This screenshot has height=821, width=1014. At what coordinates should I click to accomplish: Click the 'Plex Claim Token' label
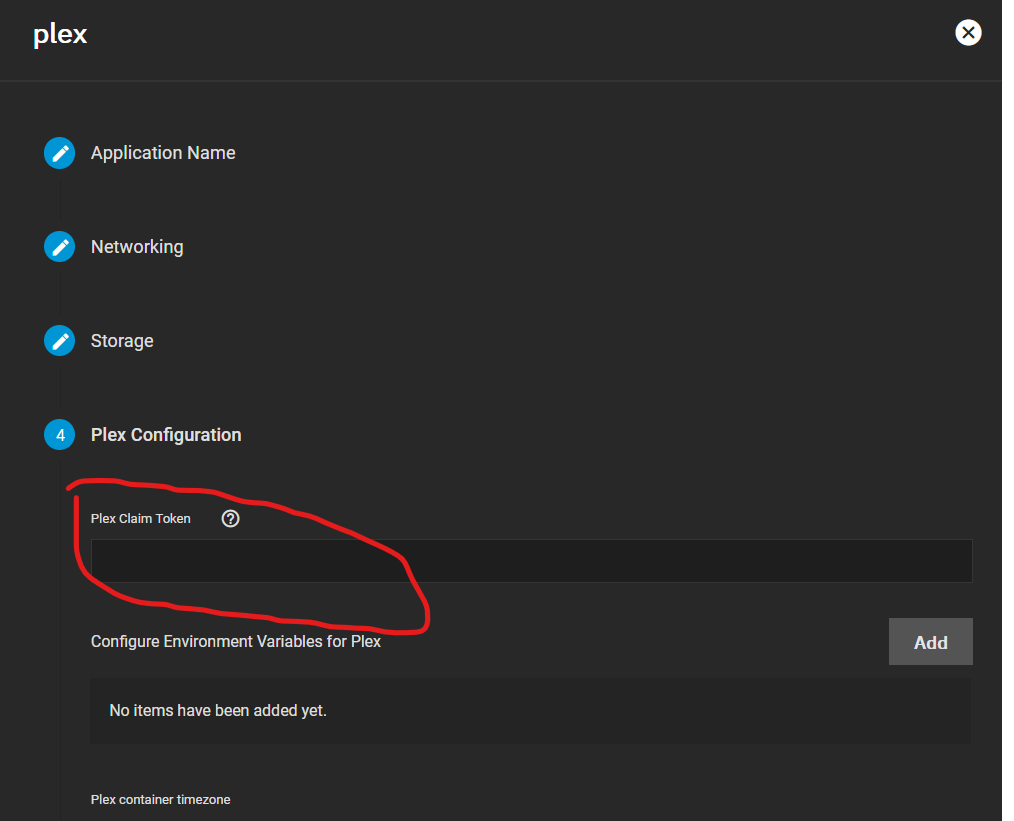click(x=141, y=518)
